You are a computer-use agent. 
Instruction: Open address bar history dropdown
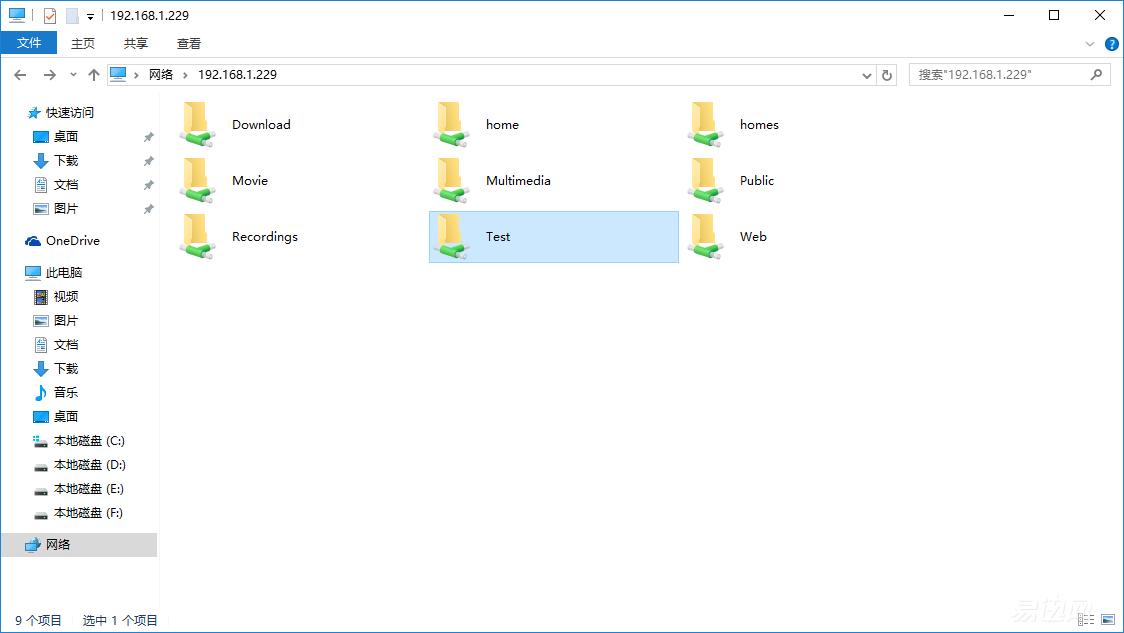(x=867, y=75)
